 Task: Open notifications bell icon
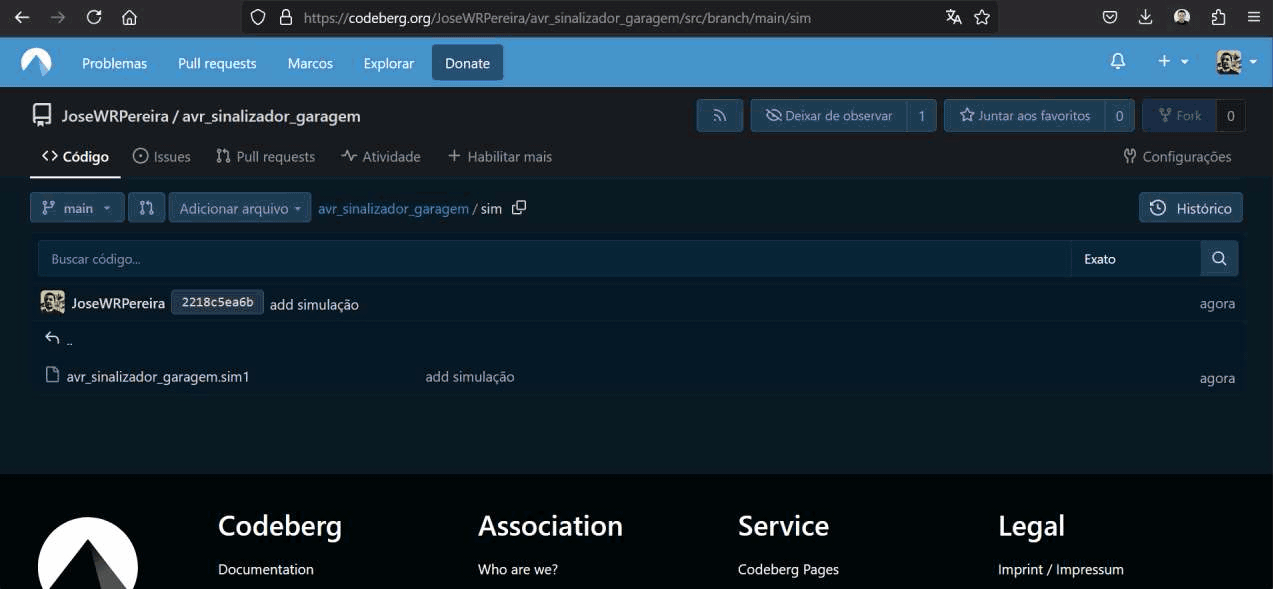click(x=1118, y=62)
